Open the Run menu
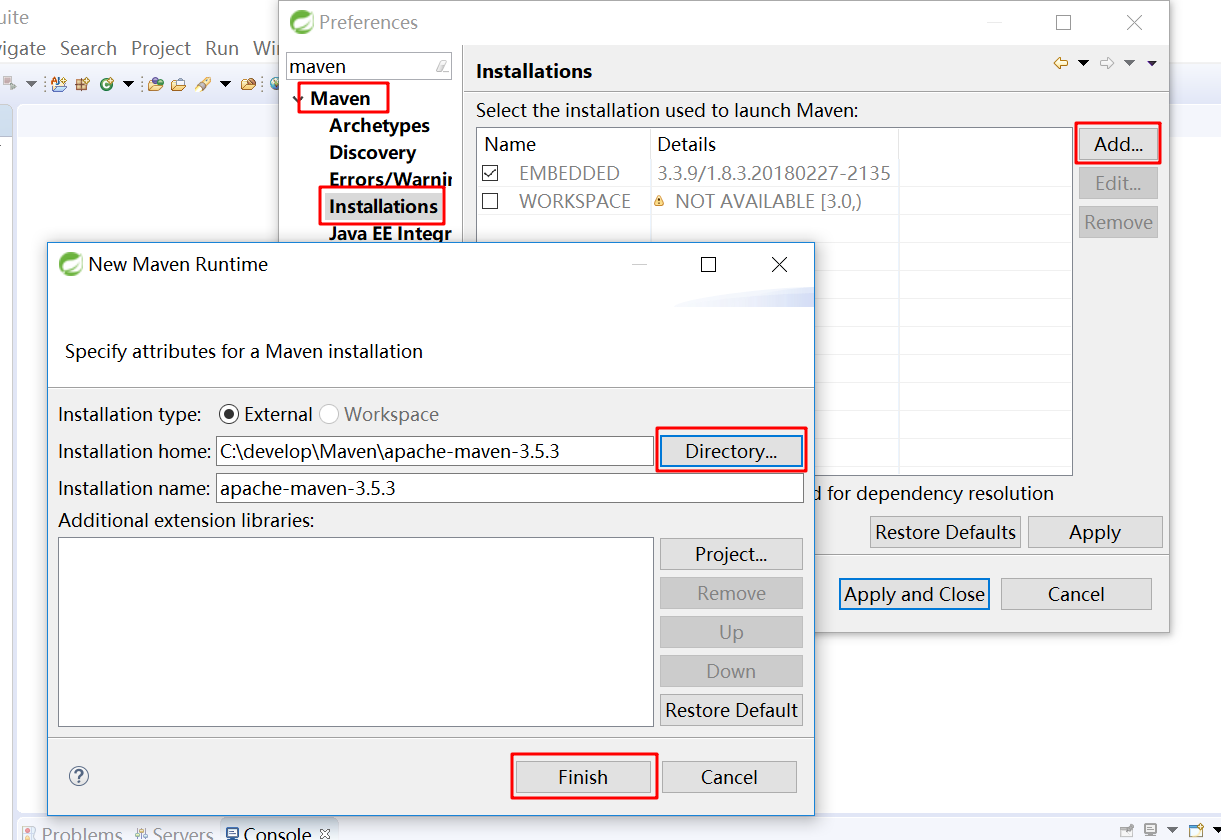This screenshot has height=840, width=1221. [x=222, y=48]
